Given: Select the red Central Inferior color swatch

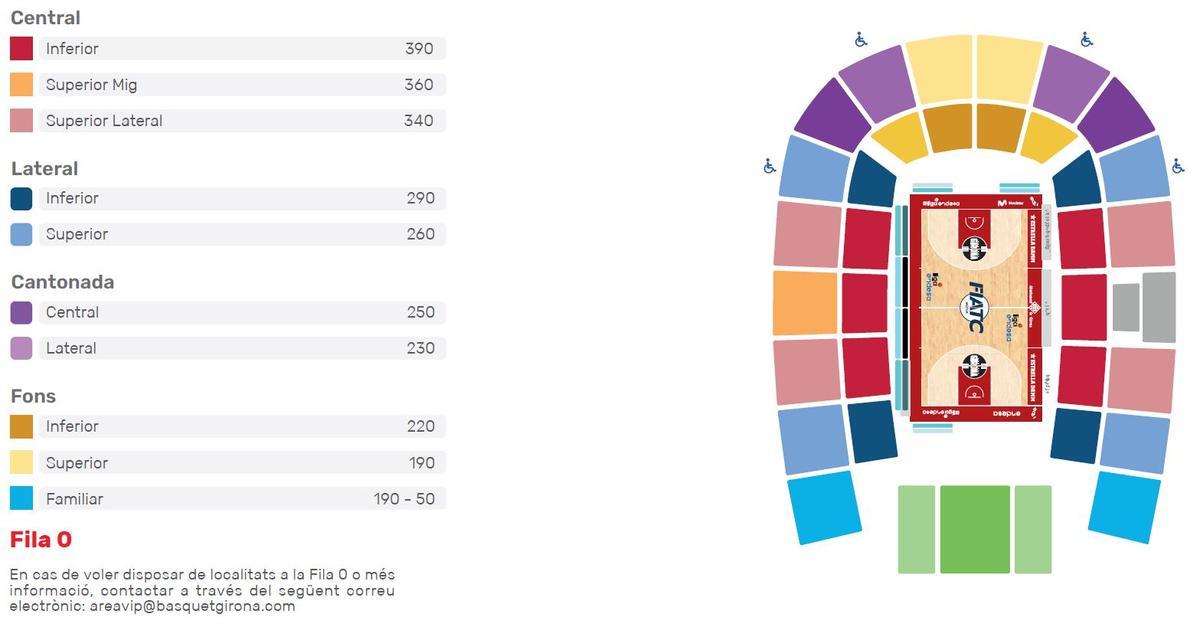Looking at the screenshot, I should (22, 49).
